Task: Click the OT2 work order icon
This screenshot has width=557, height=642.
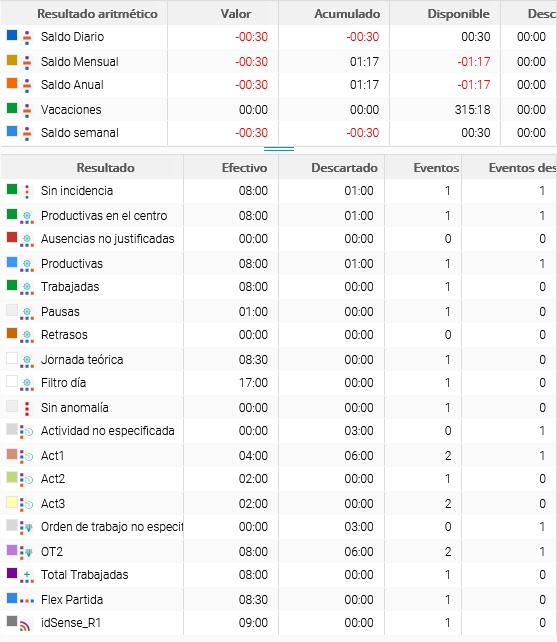Action: (27, 552)
